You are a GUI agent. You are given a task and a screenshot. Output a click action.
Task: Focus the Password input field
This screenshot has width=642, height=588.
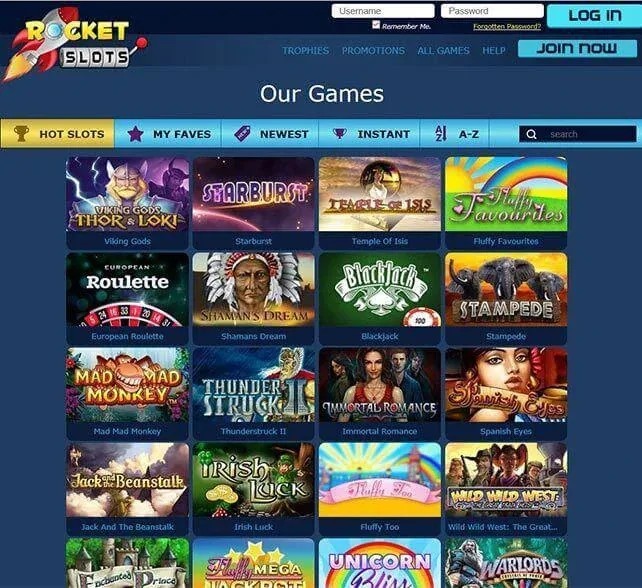click(492, 11)
